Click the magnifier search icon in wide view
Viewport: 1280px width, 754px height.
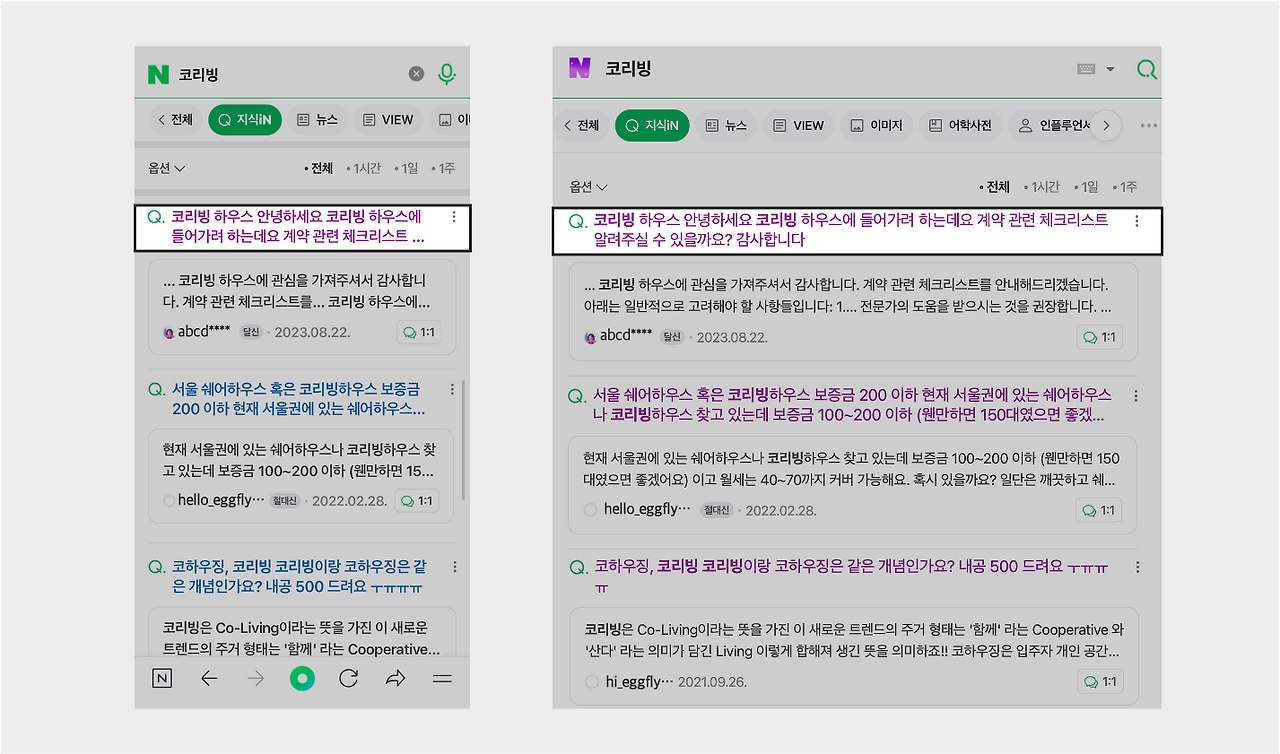click(1147, 69)
